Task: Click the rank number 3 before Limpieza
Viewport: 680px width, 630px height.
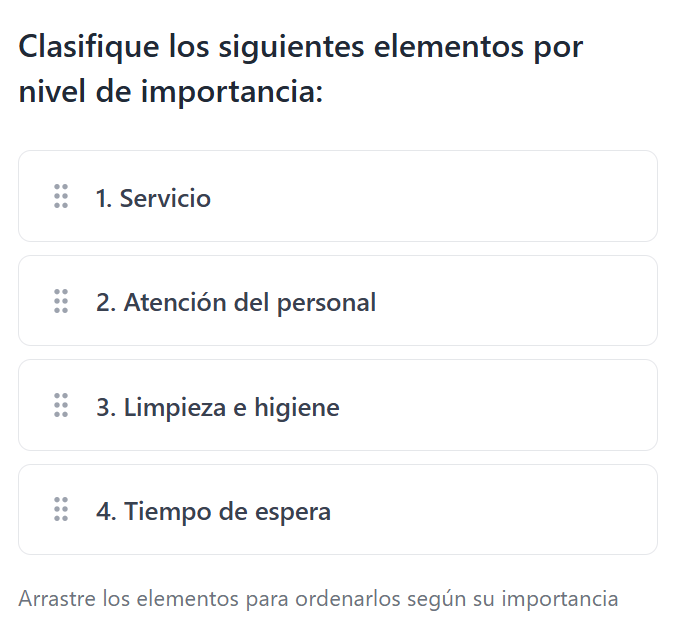Action: click(104, 407)
